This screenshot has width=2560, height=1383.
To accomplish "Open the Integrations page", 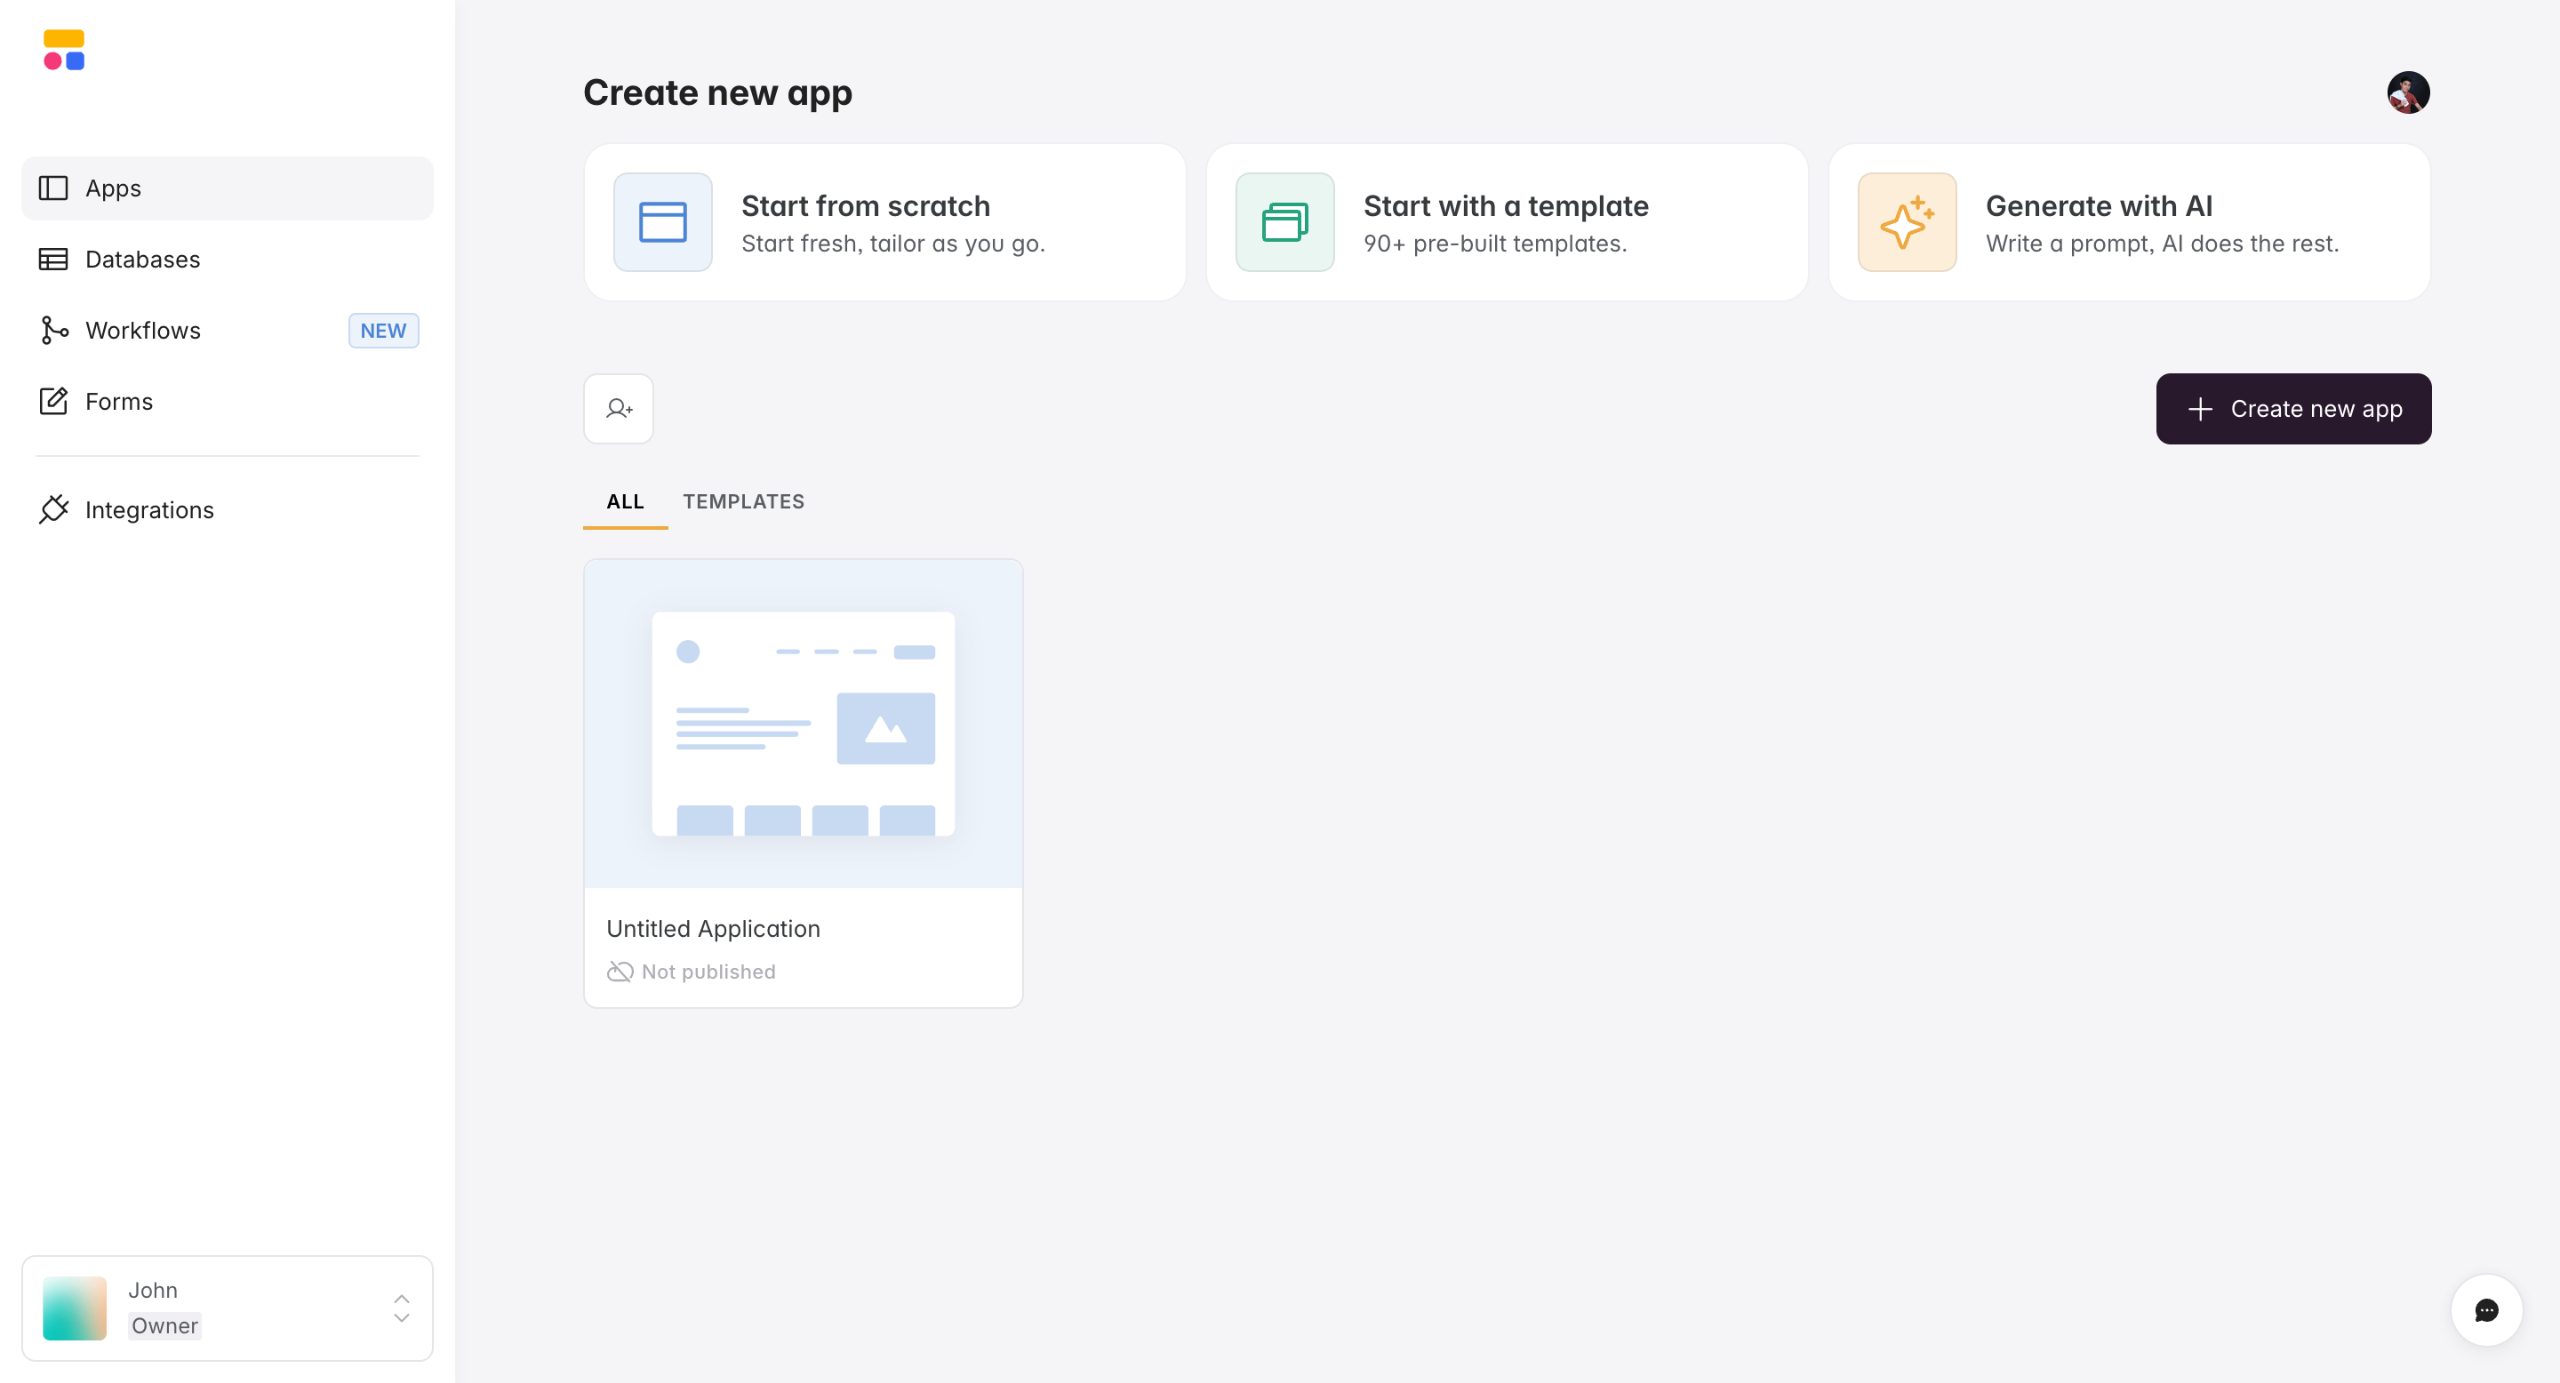I will [149, 510].
